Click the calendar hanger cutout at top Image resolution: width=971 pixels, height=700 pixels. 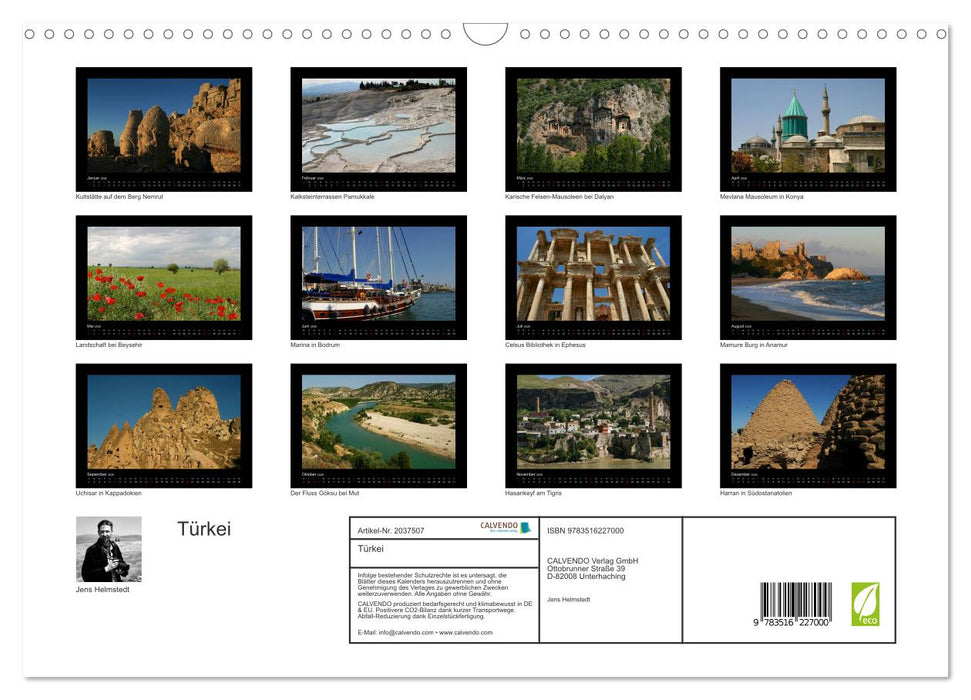point(485,34)
